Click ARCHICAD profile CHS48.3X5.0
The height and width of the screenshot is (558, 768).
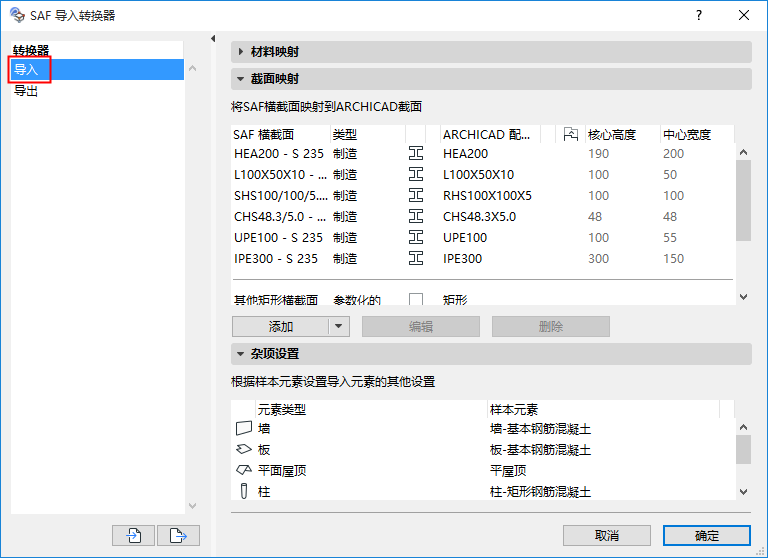(x=480, y=217)
